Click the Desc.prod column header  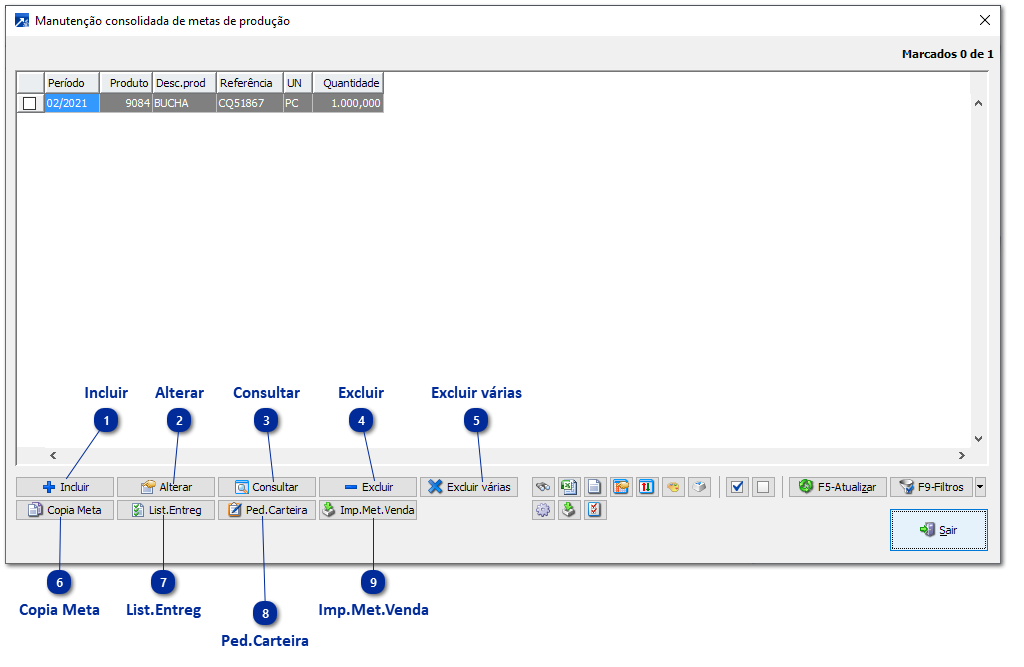[x=184, y=83]
